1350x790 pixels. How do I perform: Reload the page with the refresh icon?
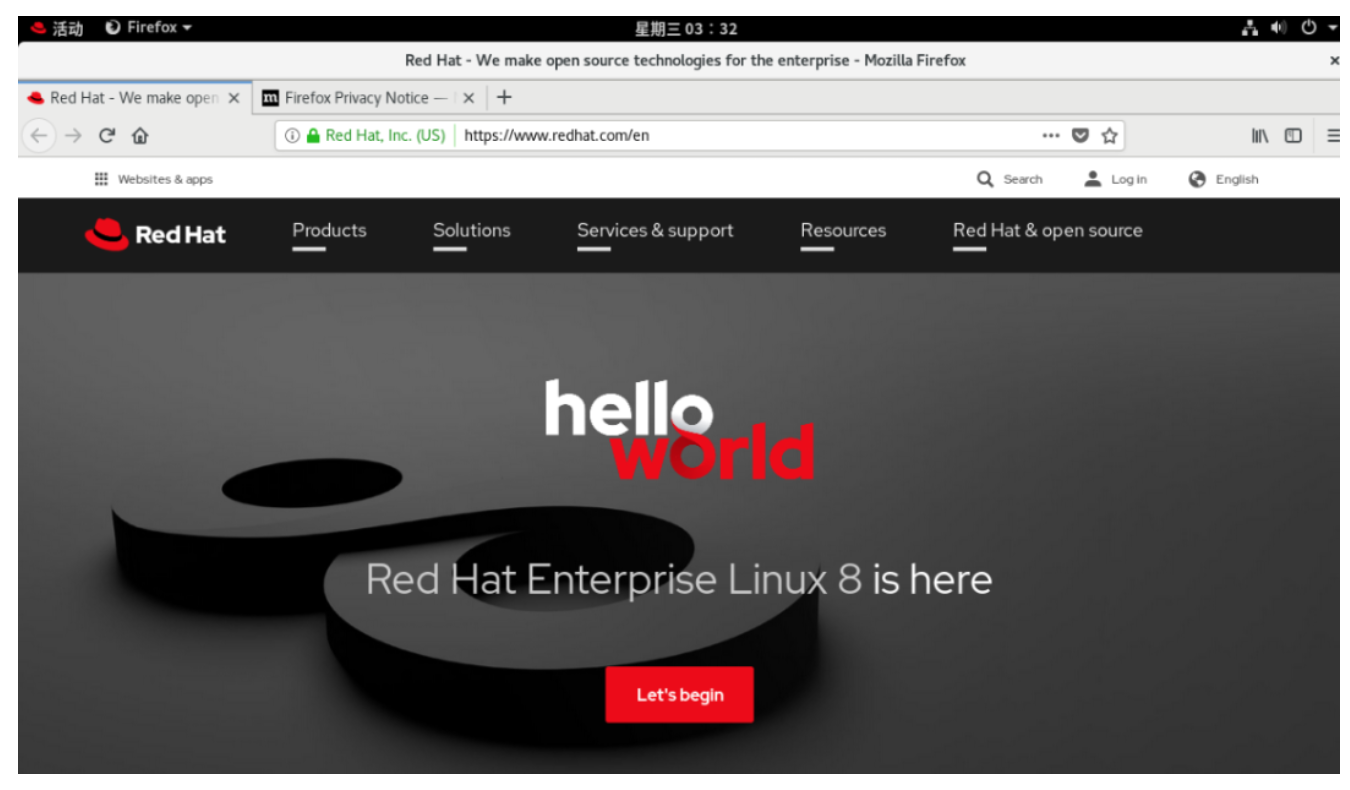coord(107,136)
